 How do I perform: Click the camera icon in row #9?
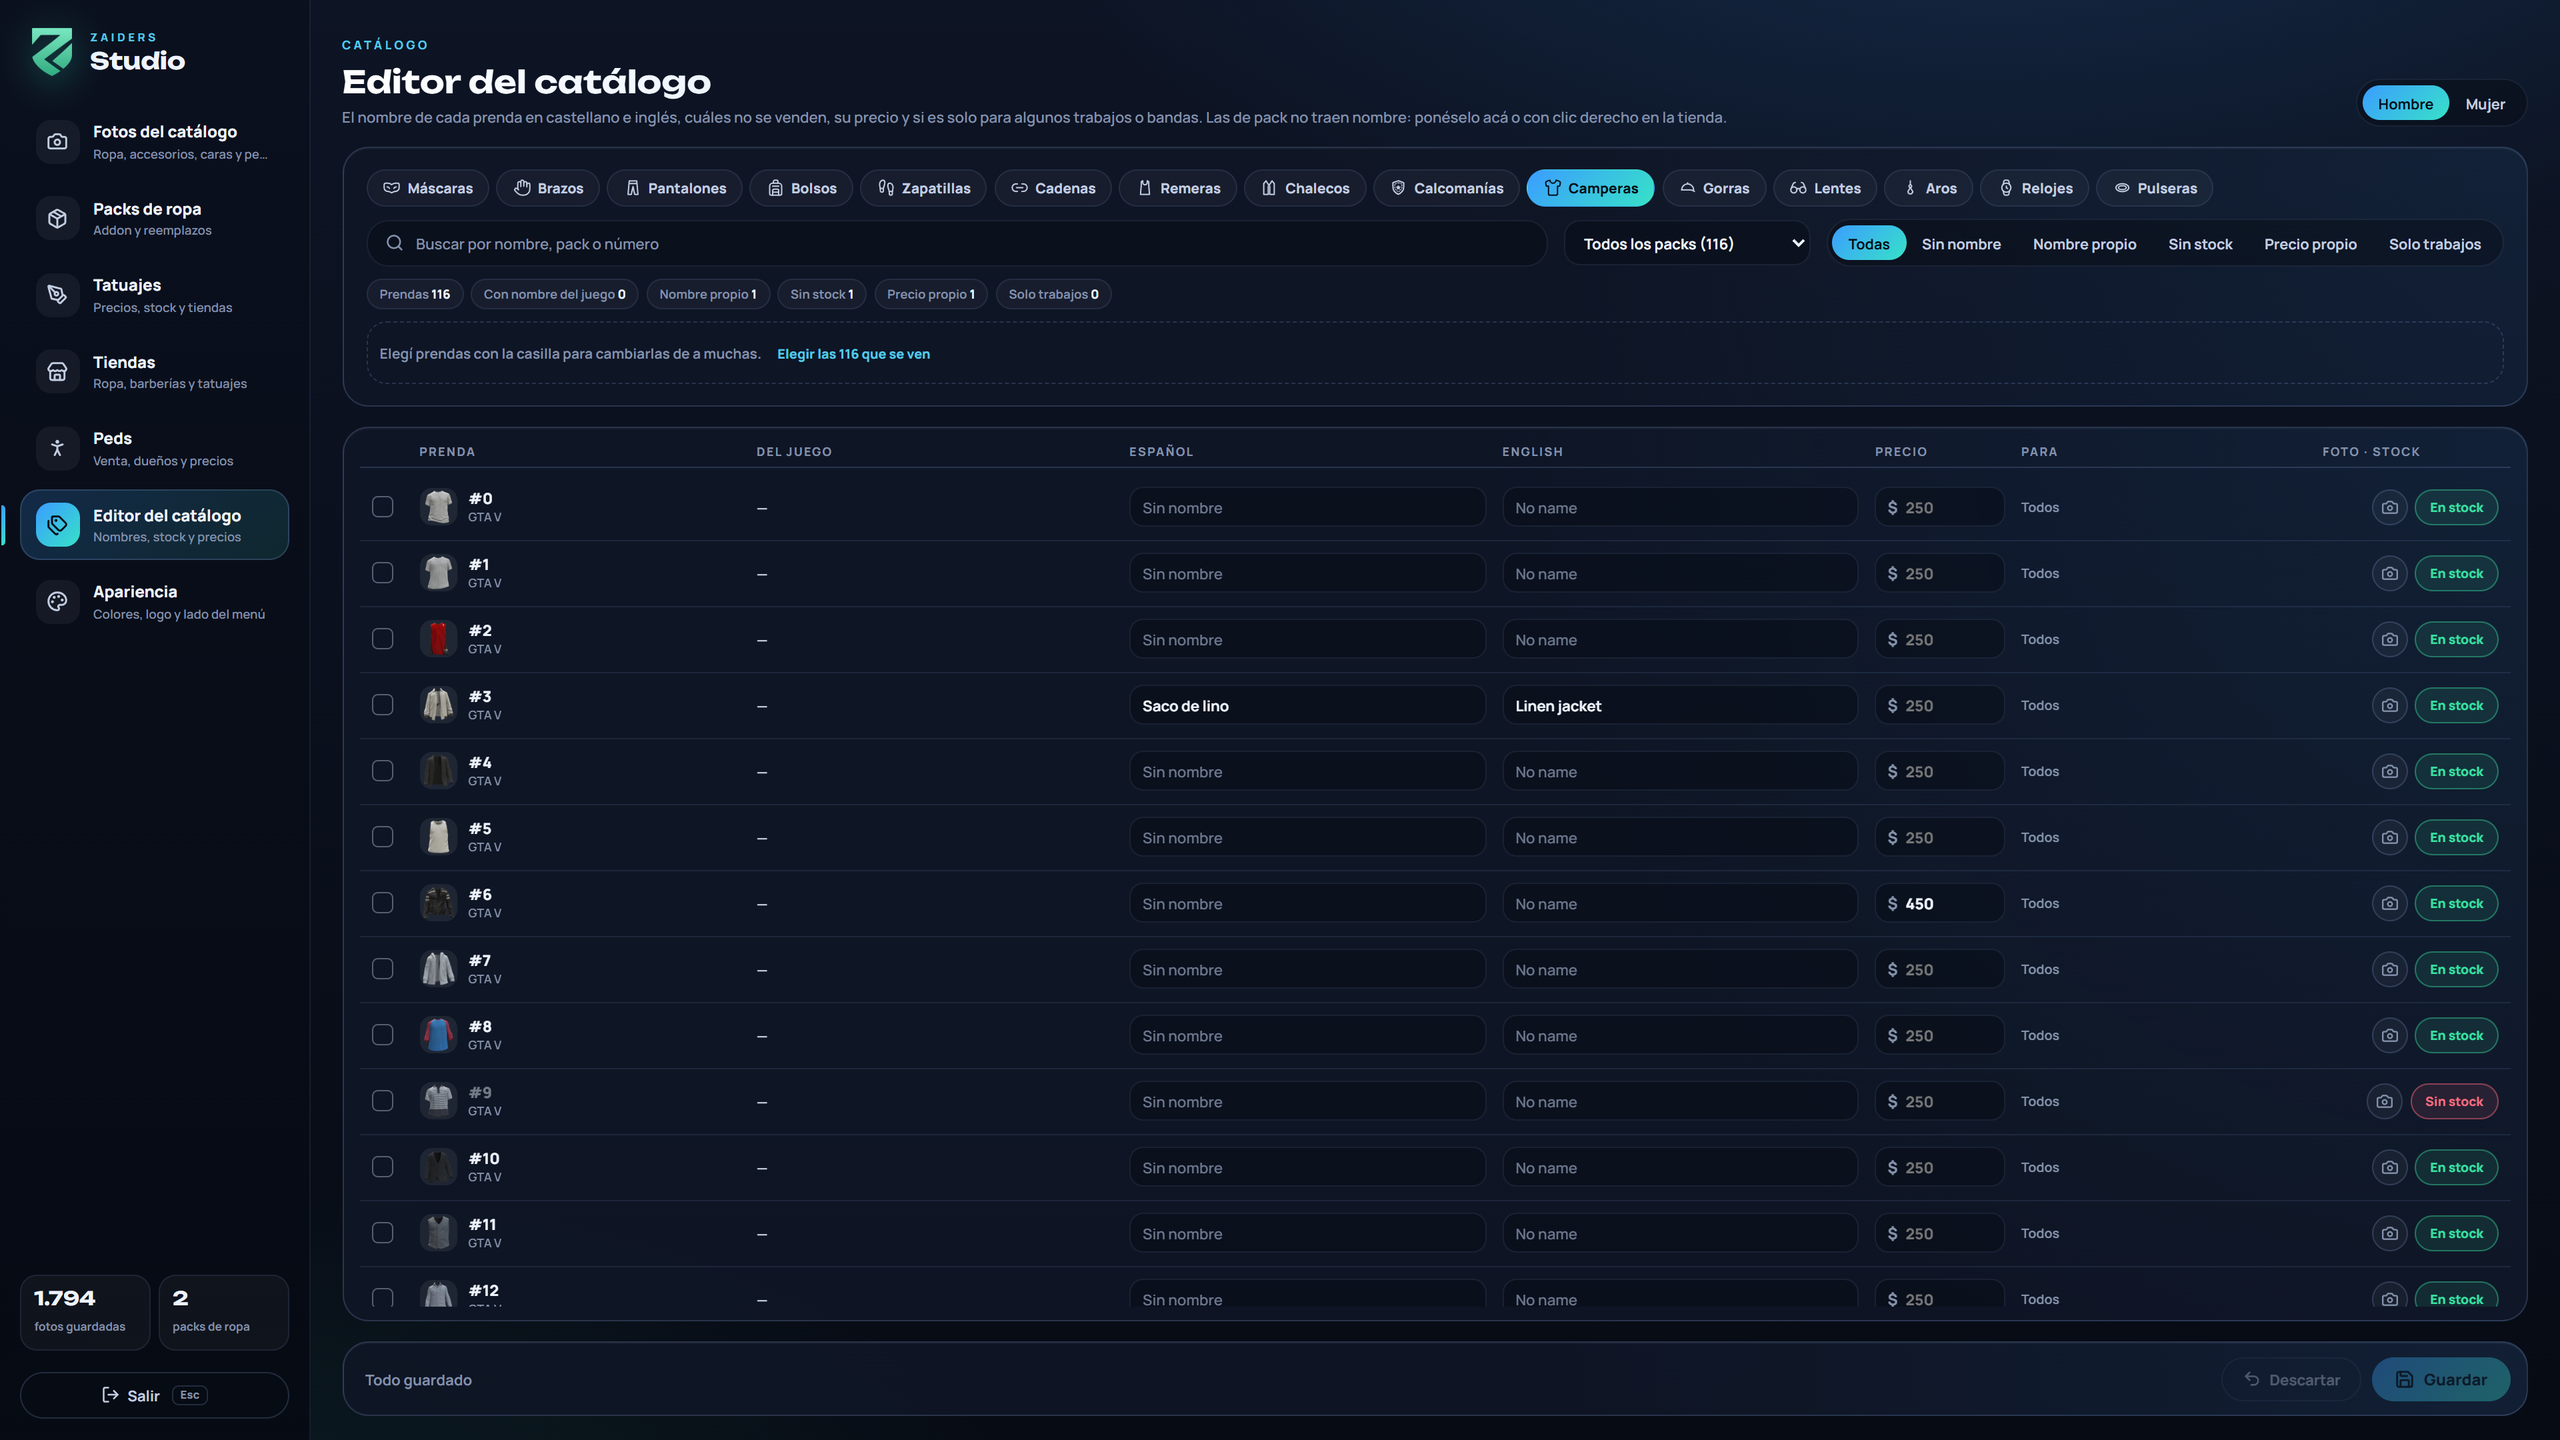[2384, 1101]
